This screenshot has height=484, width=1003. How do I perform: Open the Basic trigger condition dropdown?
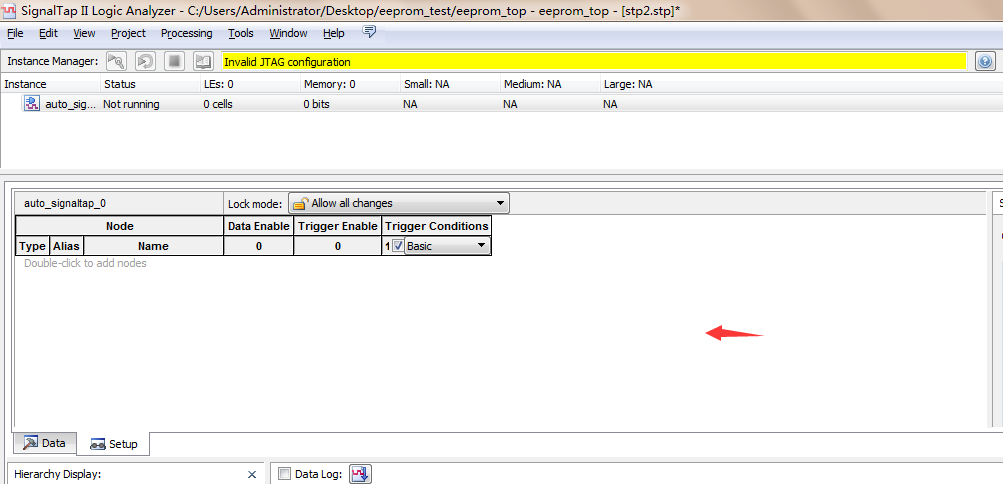448,246
